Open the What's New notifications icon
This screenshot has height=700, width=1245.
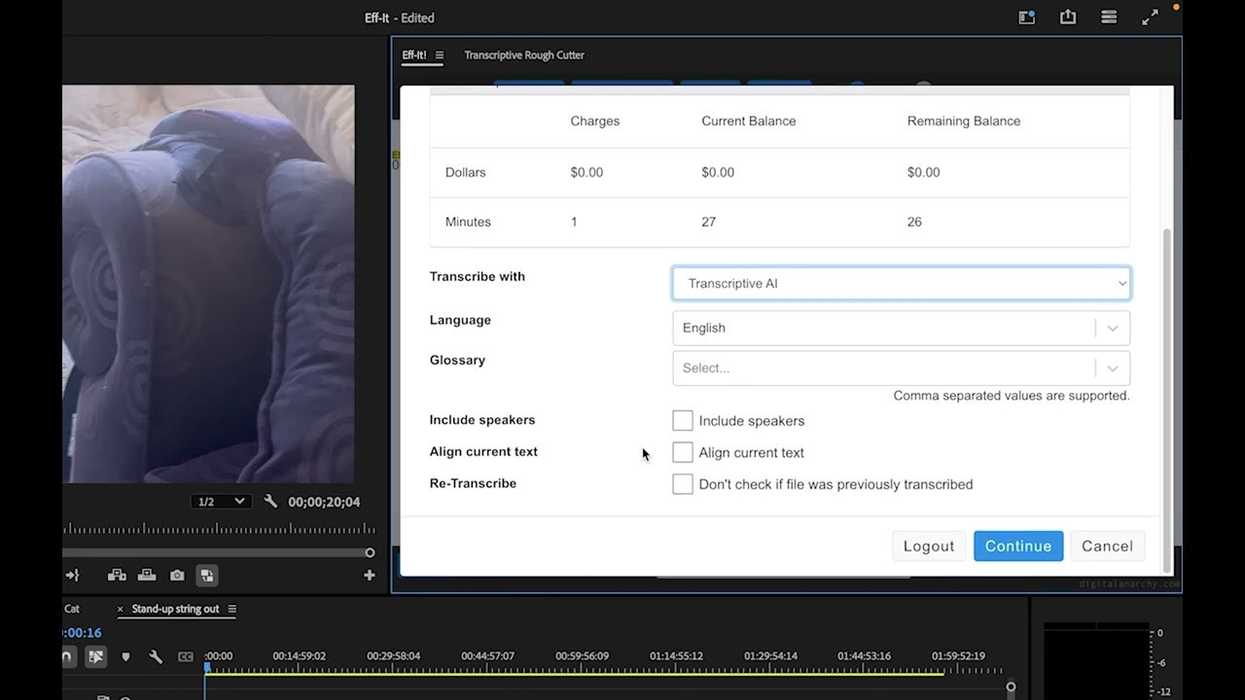[x=1027, y=17]
